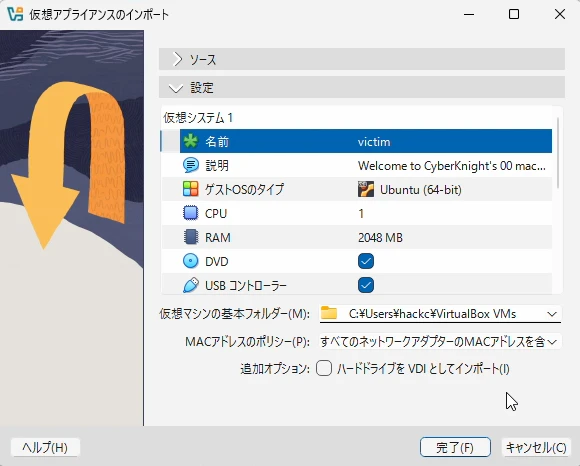Click the 完了(F) button
Viewport: 580px width, 466px height.
tap(455, 448)
